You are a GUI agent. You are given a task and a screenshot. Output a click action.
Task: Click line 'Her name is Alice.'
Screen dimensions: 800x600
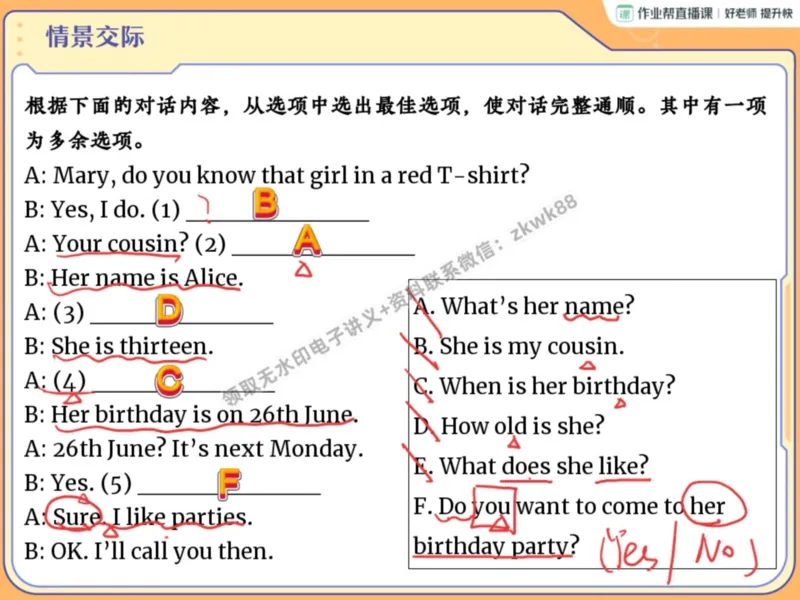(x=134, y=278)
